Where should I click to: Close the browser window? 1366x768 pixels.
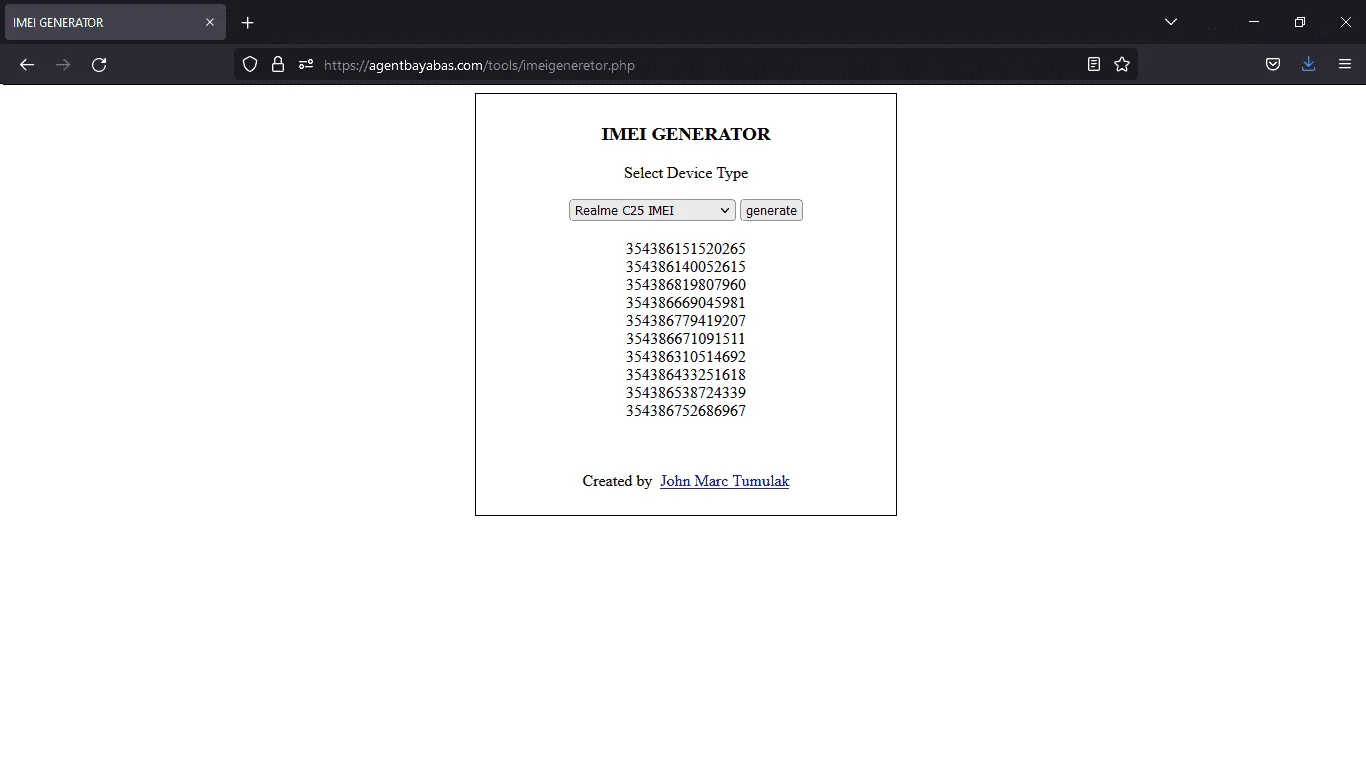tap(1345, 22)
